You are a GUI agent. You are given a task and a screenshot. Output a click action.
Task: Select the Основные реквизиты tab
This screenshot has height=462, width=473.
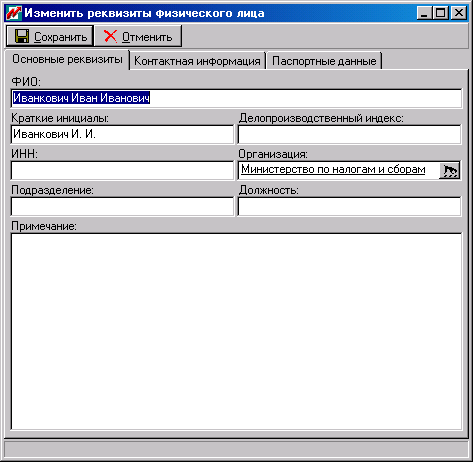[x=67, y=59]
